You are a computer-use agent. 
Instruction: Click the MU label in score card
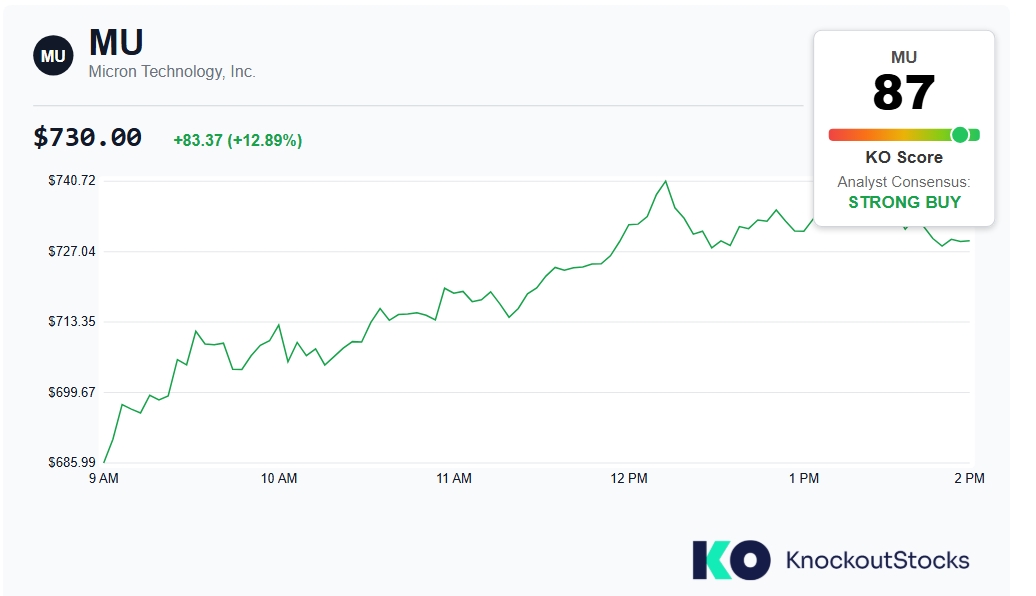[904, 57]
